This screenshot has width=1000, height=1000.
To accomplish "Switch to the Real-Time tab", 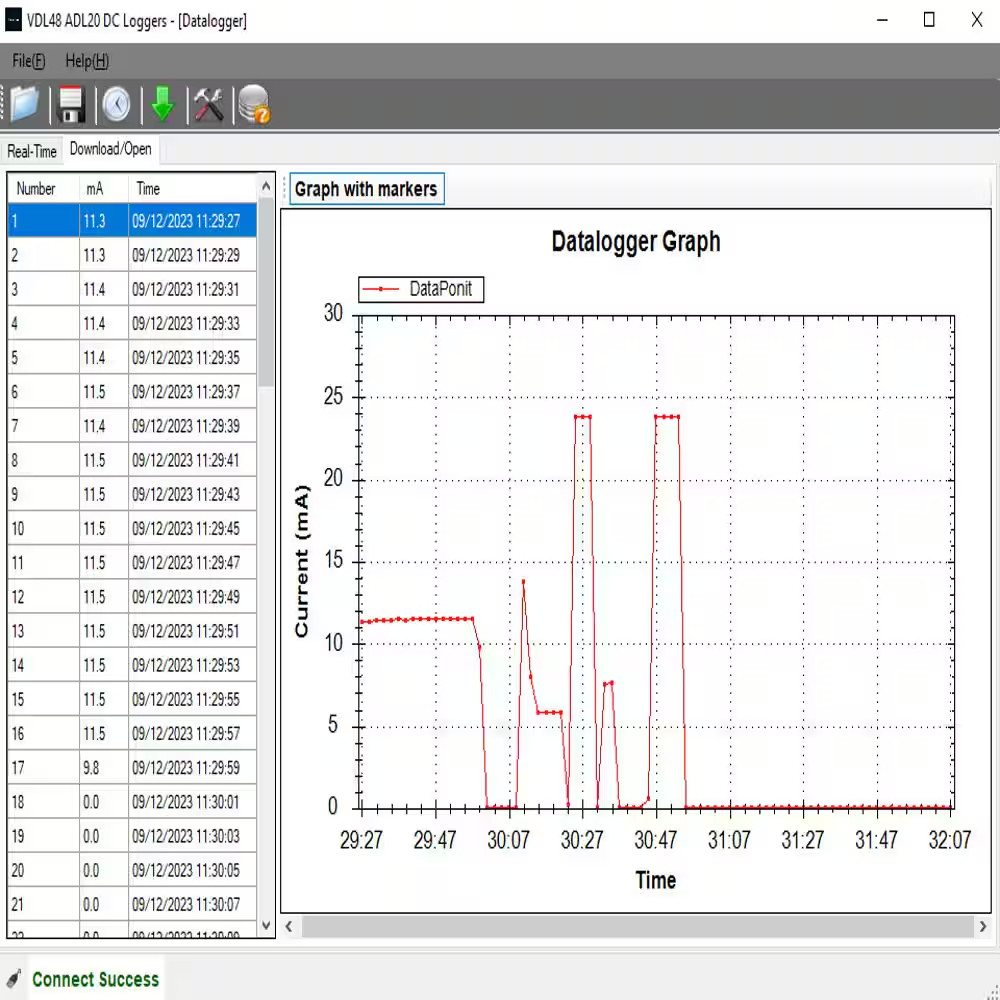I will click(x=31, y=151).
